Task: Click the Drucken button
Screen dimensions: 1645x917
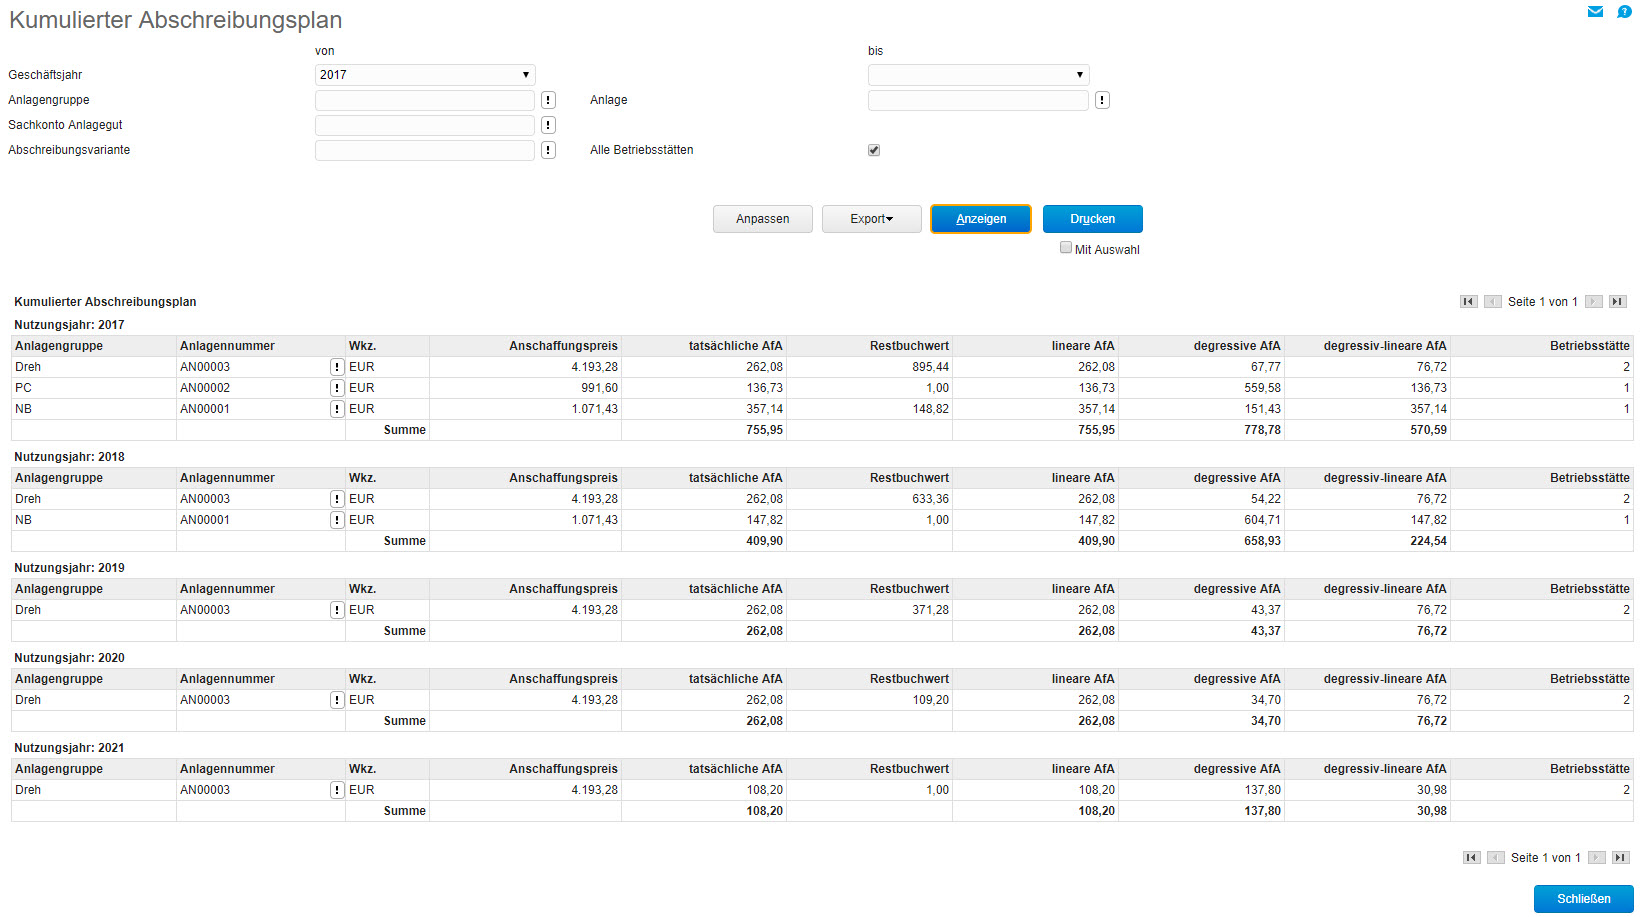Action: click(1092, 219)
